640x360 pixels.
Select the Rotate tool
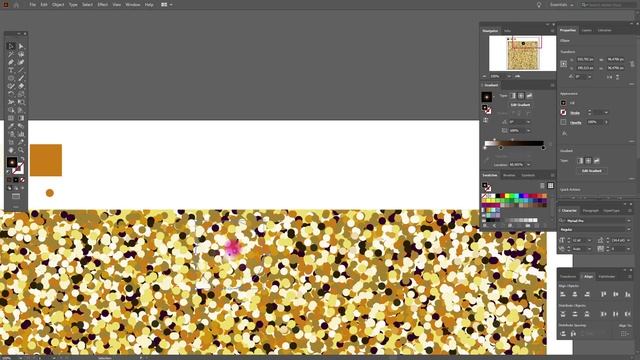point(11,94)
